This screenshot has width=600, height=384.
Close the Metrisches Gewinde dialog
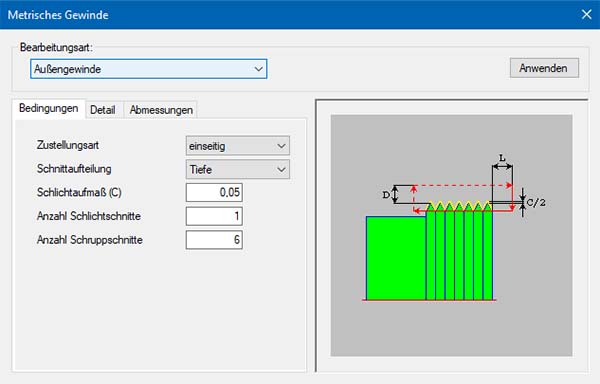586,15
